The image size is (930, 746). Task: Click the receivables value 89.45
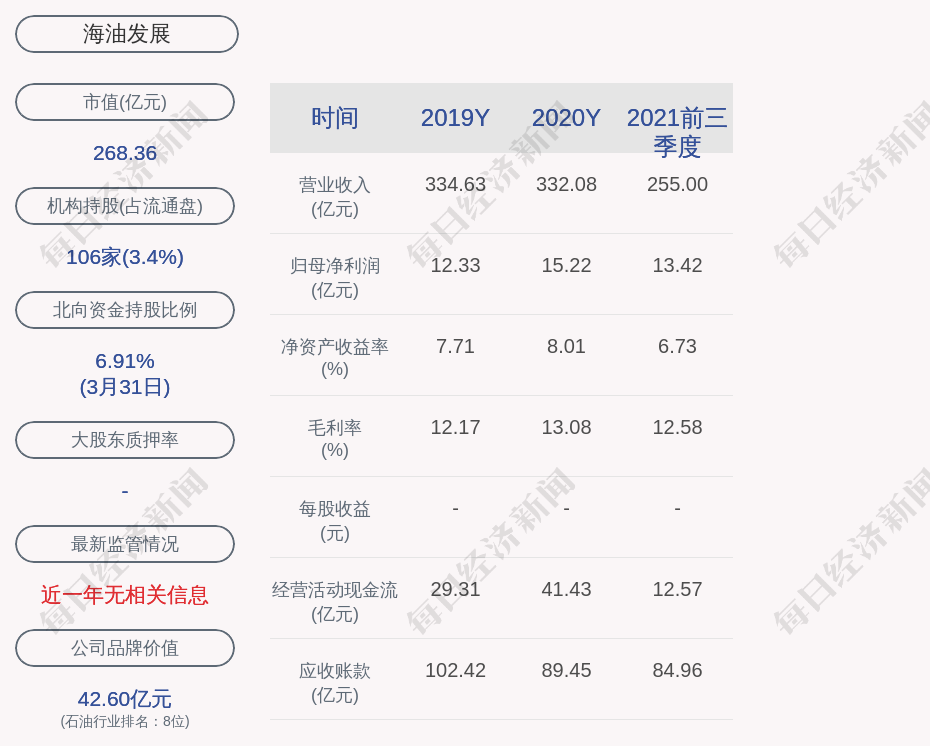(x=566, y=670)
